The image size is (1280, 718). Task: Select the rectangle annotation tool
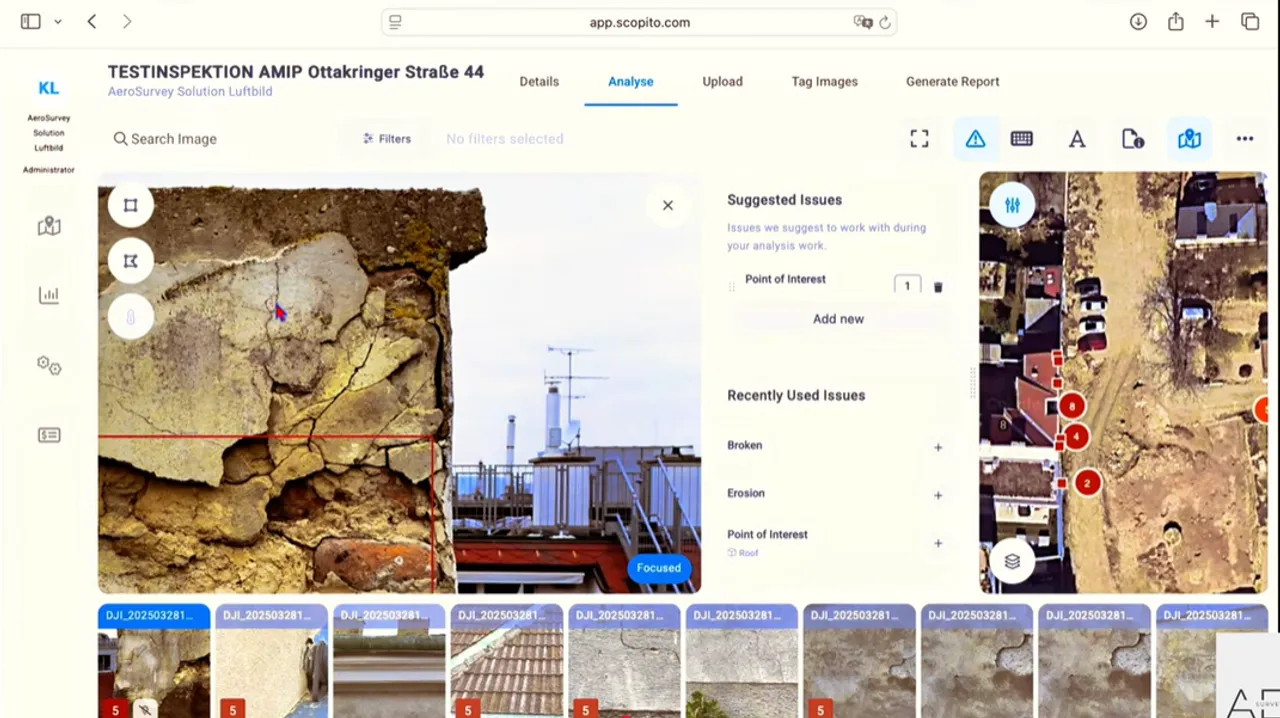130,205
